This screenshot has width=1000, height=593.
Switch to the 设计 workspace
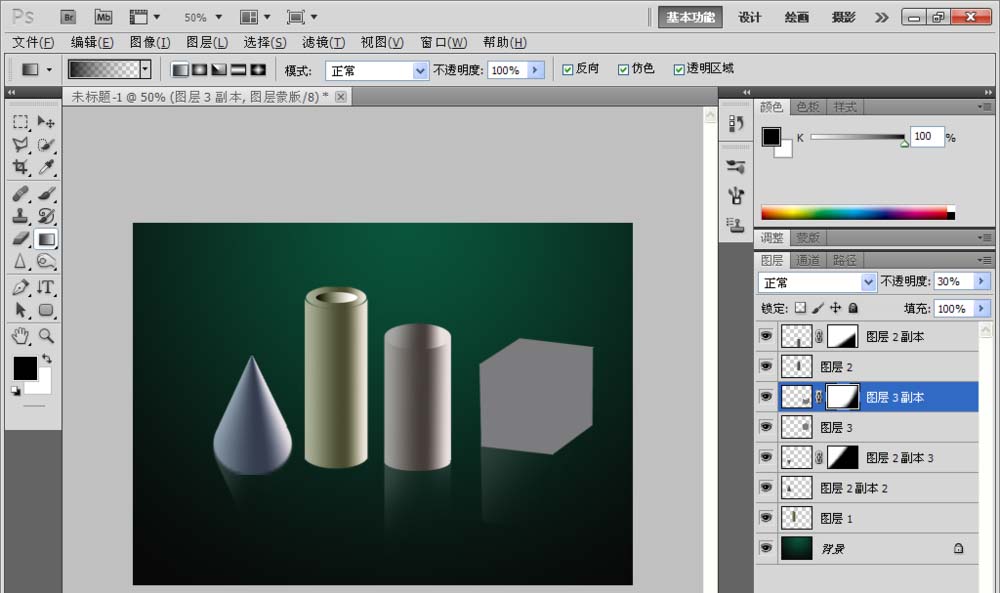click(x=749, y=17)
